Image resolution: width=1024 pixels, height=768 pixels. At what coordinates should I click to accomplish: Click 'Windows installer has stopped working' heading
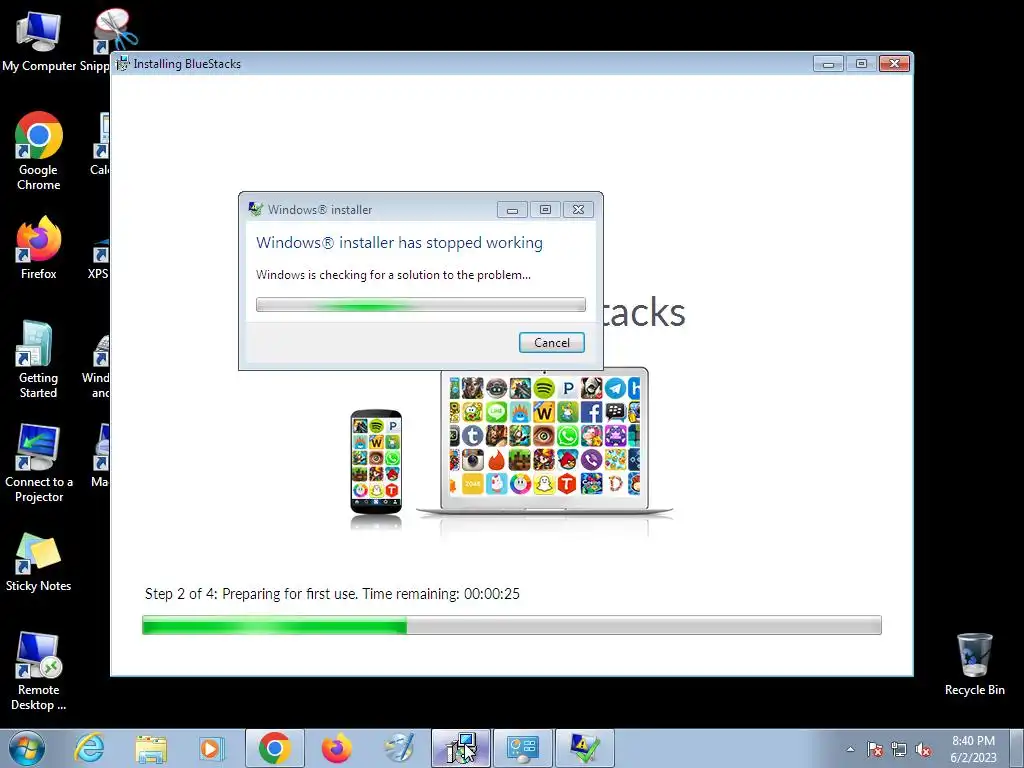pyautogui.click(x=399, y=242)
